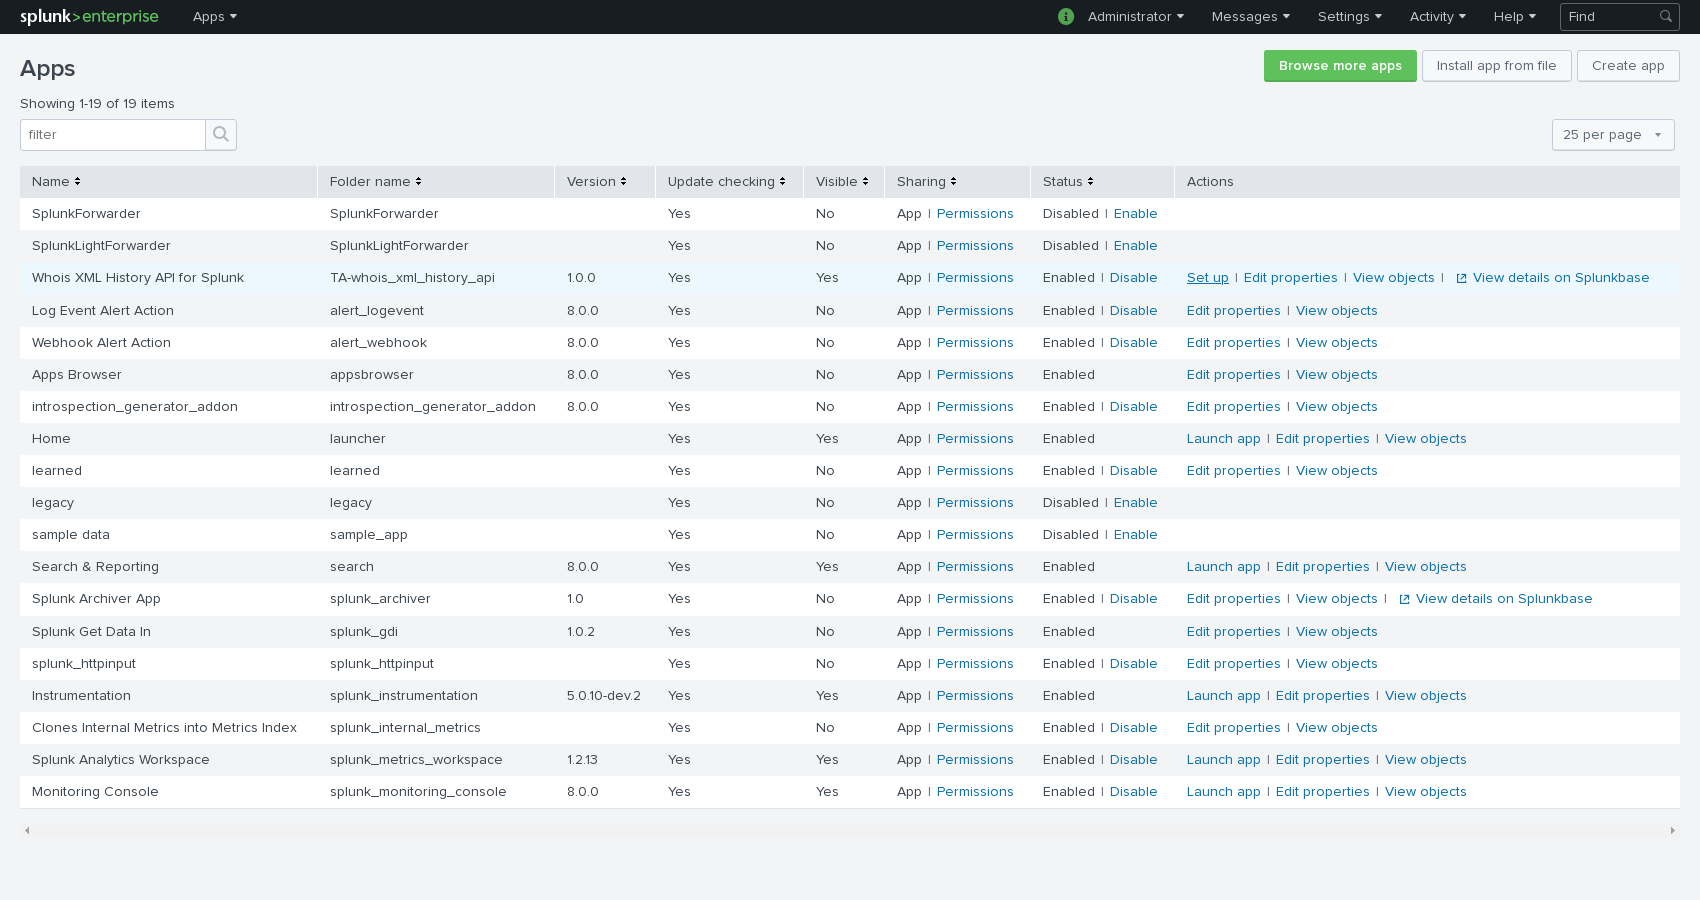Open the Settings menu
The height and width of the screenshot is (900, 1700).
tap(1350, 16)
